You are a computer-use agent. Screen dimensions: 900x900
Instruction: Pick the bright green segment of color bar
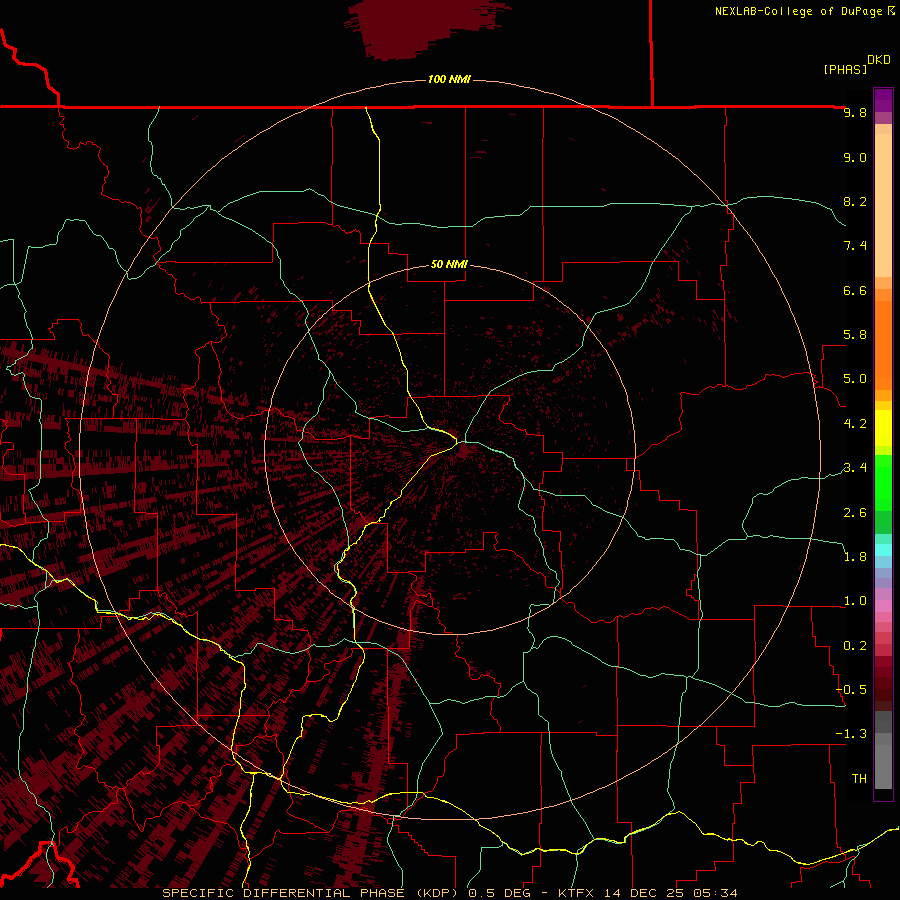tap(883, 483)
